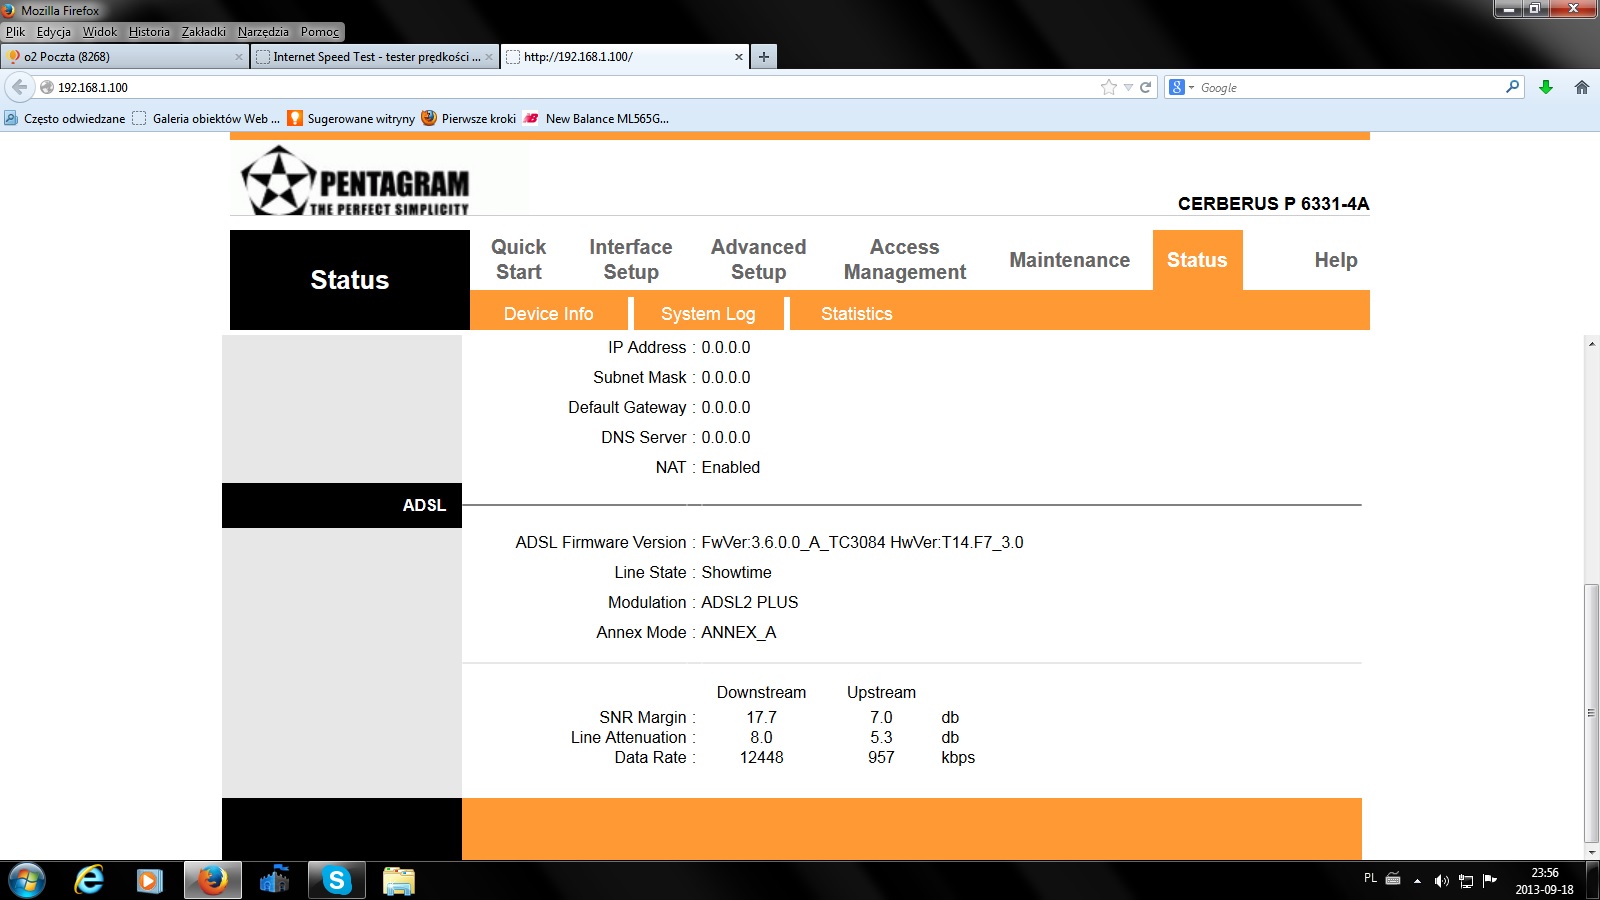Open Advanced Setup section

point(758,260)
